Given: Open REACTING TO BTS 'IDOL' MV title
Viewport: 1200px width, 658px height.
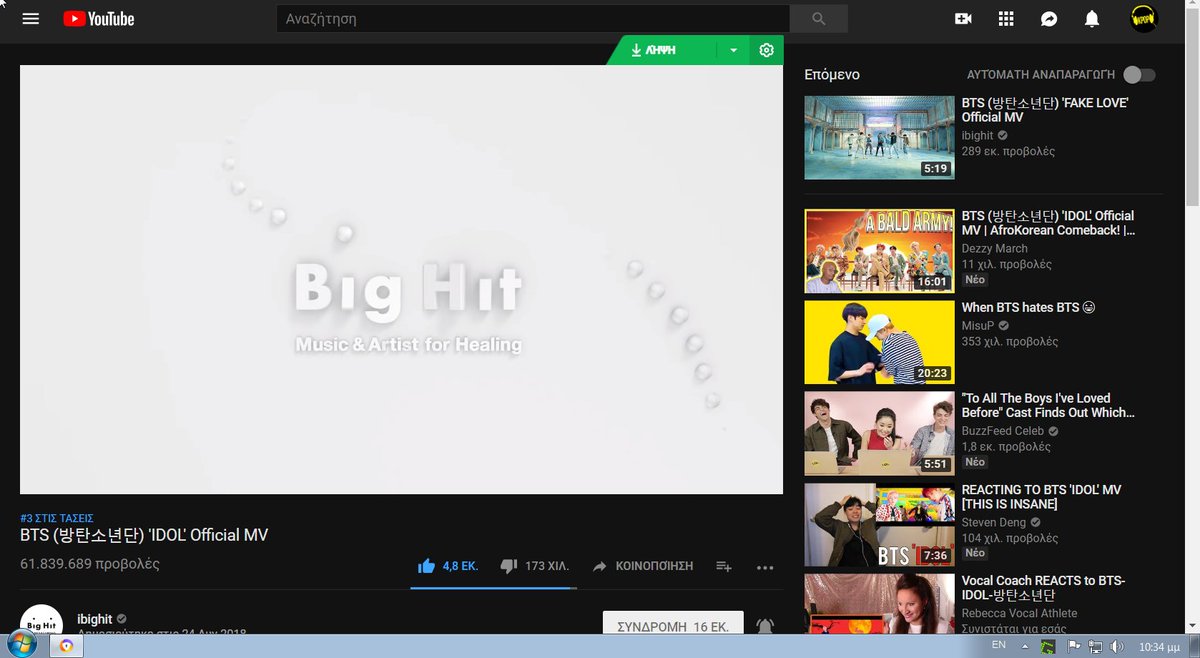Looking at the screenshot, I should tap(1041, 497).
